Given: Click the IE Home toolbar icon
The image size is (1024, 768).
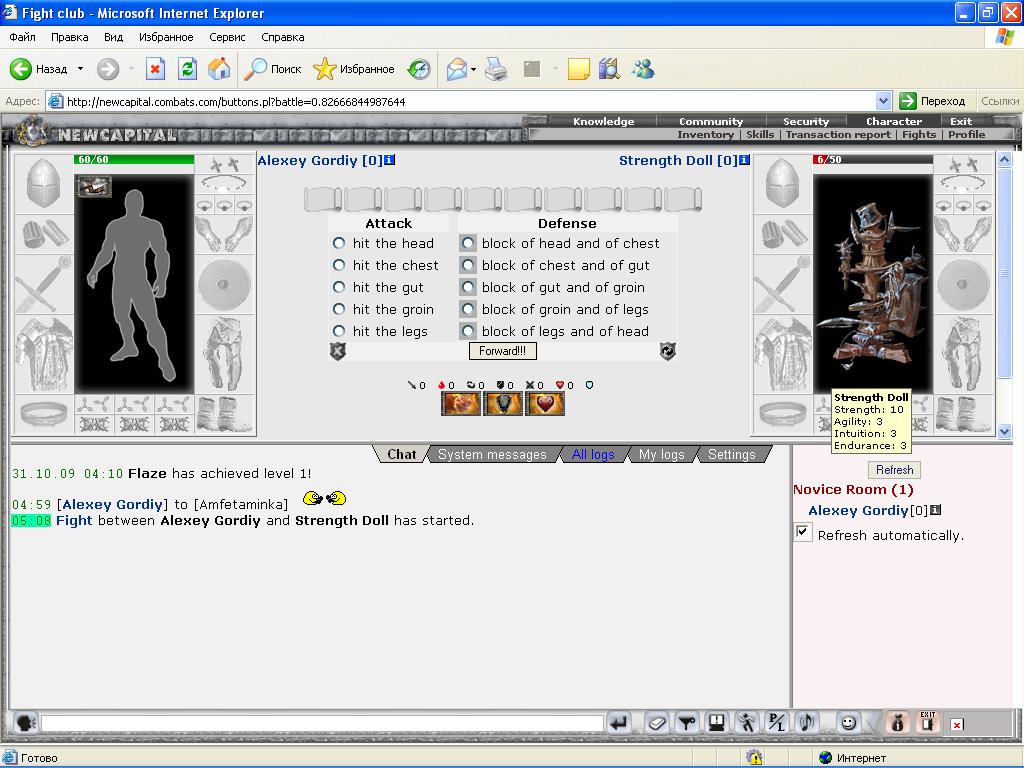Looking at the screenshot, I should (x=219, y=69).
